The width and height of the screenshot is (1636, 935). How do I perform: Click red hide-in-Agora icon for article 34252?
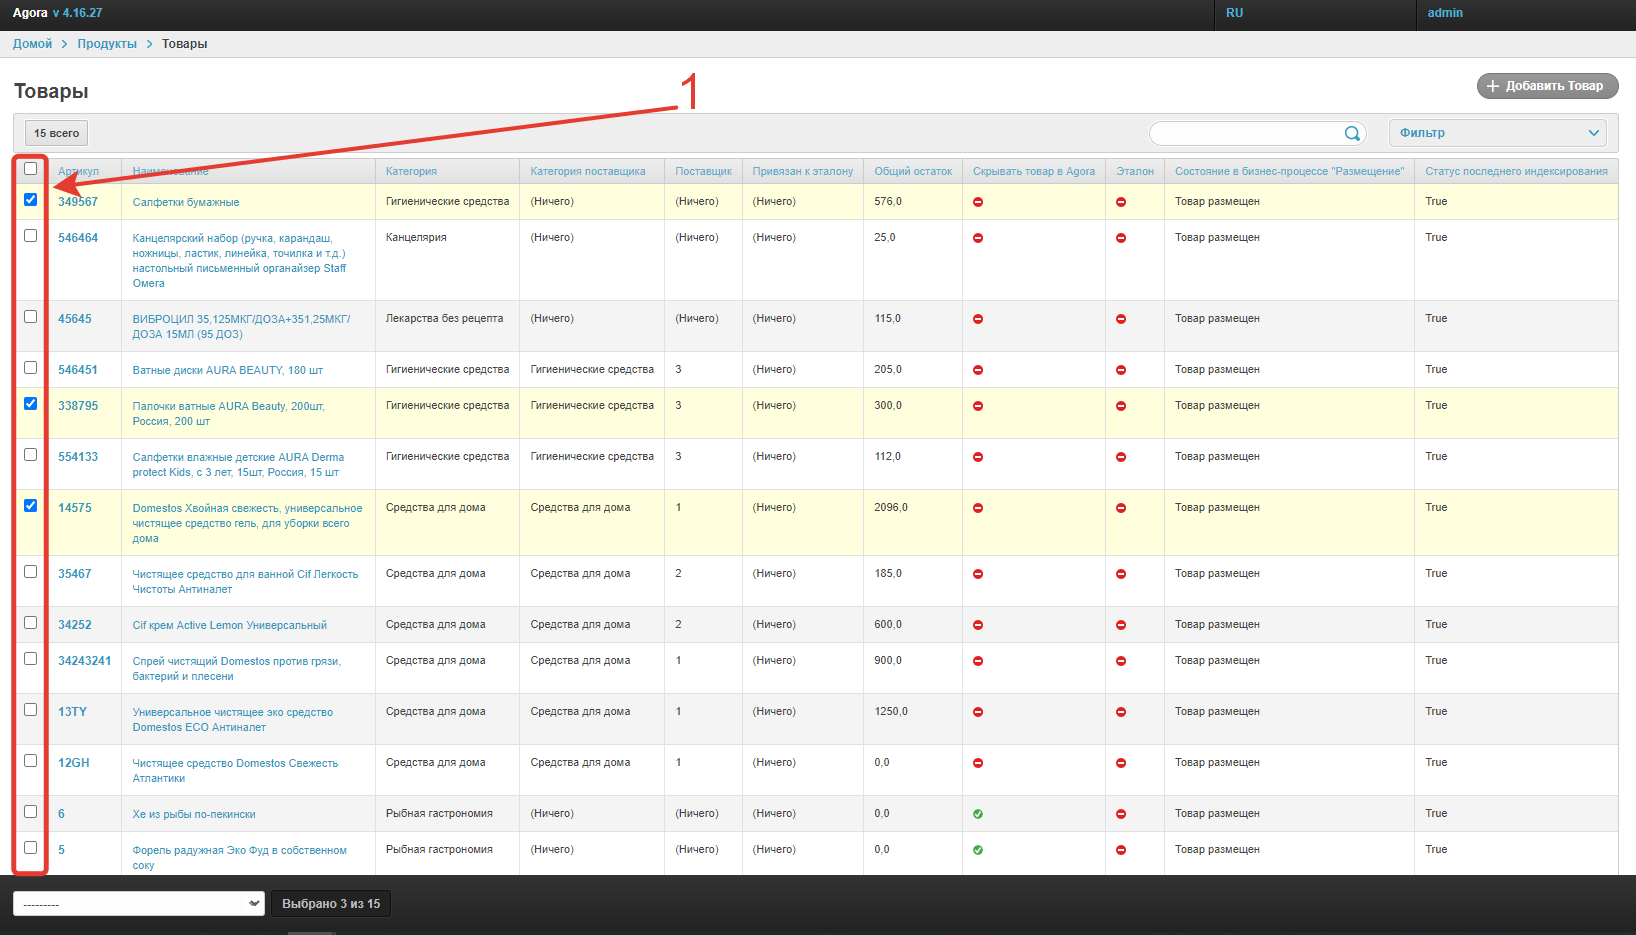(978, 625)
